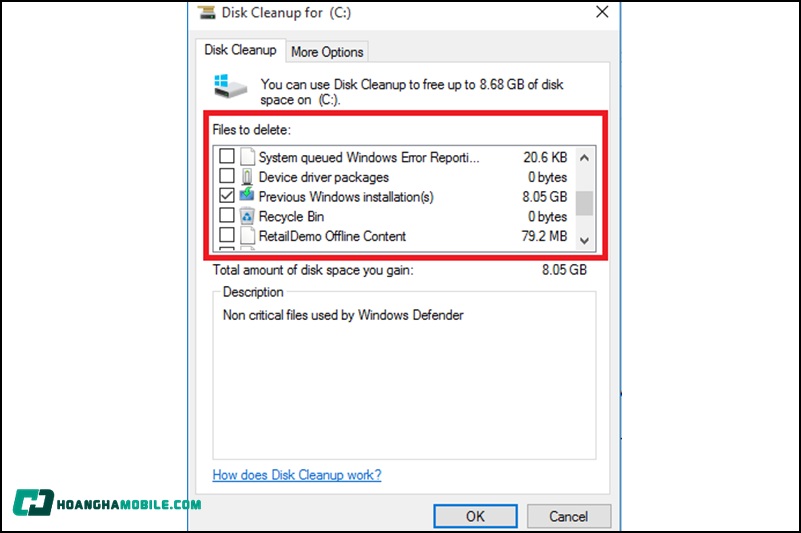This screenshot has height=533, width=801.
Task: Select RetailDemo Offline Content label
Action: click(x=332, y=236)
